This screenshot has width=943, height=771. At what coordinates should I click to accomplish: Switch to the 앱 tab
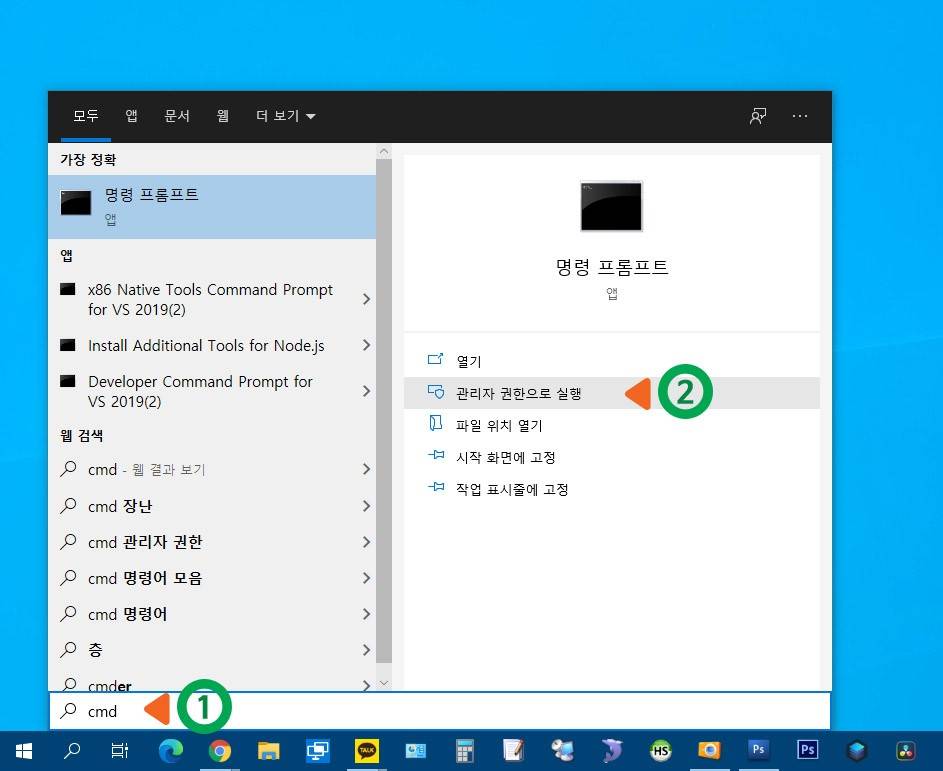(131, 115)
